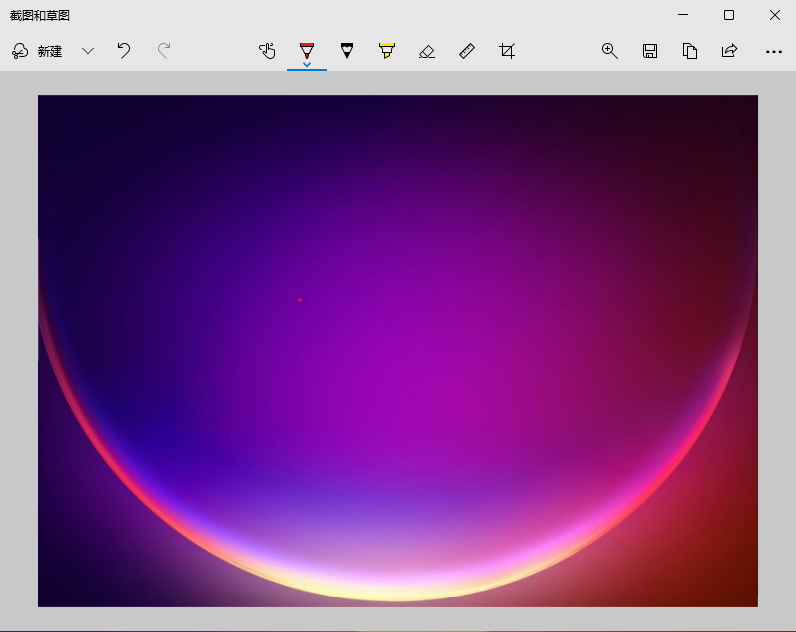Click the 新建 new snip button
The height and width of the screenshot is (632, 796).
point(38,51)
